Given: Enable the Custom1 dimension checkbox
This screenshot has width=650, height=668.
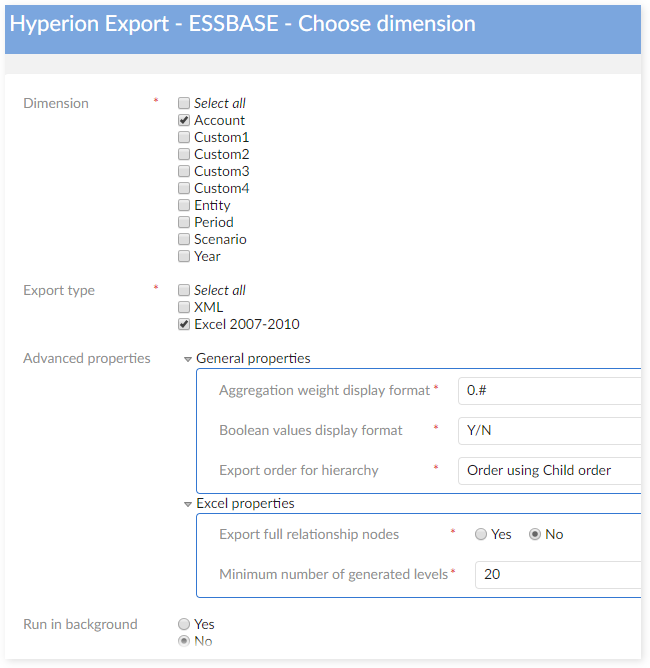Looking at the screenshot, I should pyautogui.click(x=184, y=137).
